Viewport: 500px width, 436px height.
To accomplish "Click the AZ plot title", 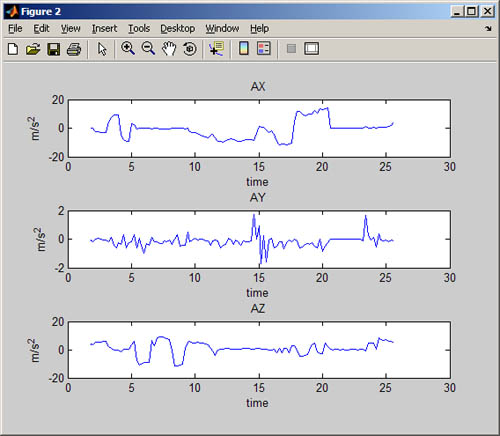I will [x=258, y=308].
